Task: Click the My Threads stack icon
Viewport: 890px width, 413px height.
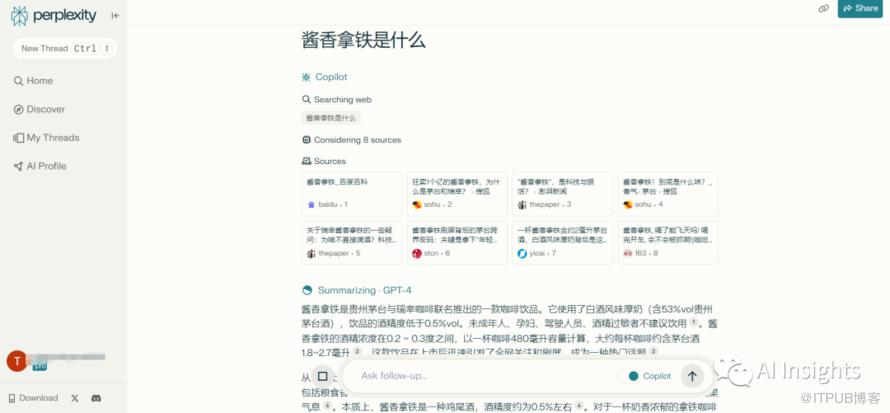Action: [x=19, y=138]
